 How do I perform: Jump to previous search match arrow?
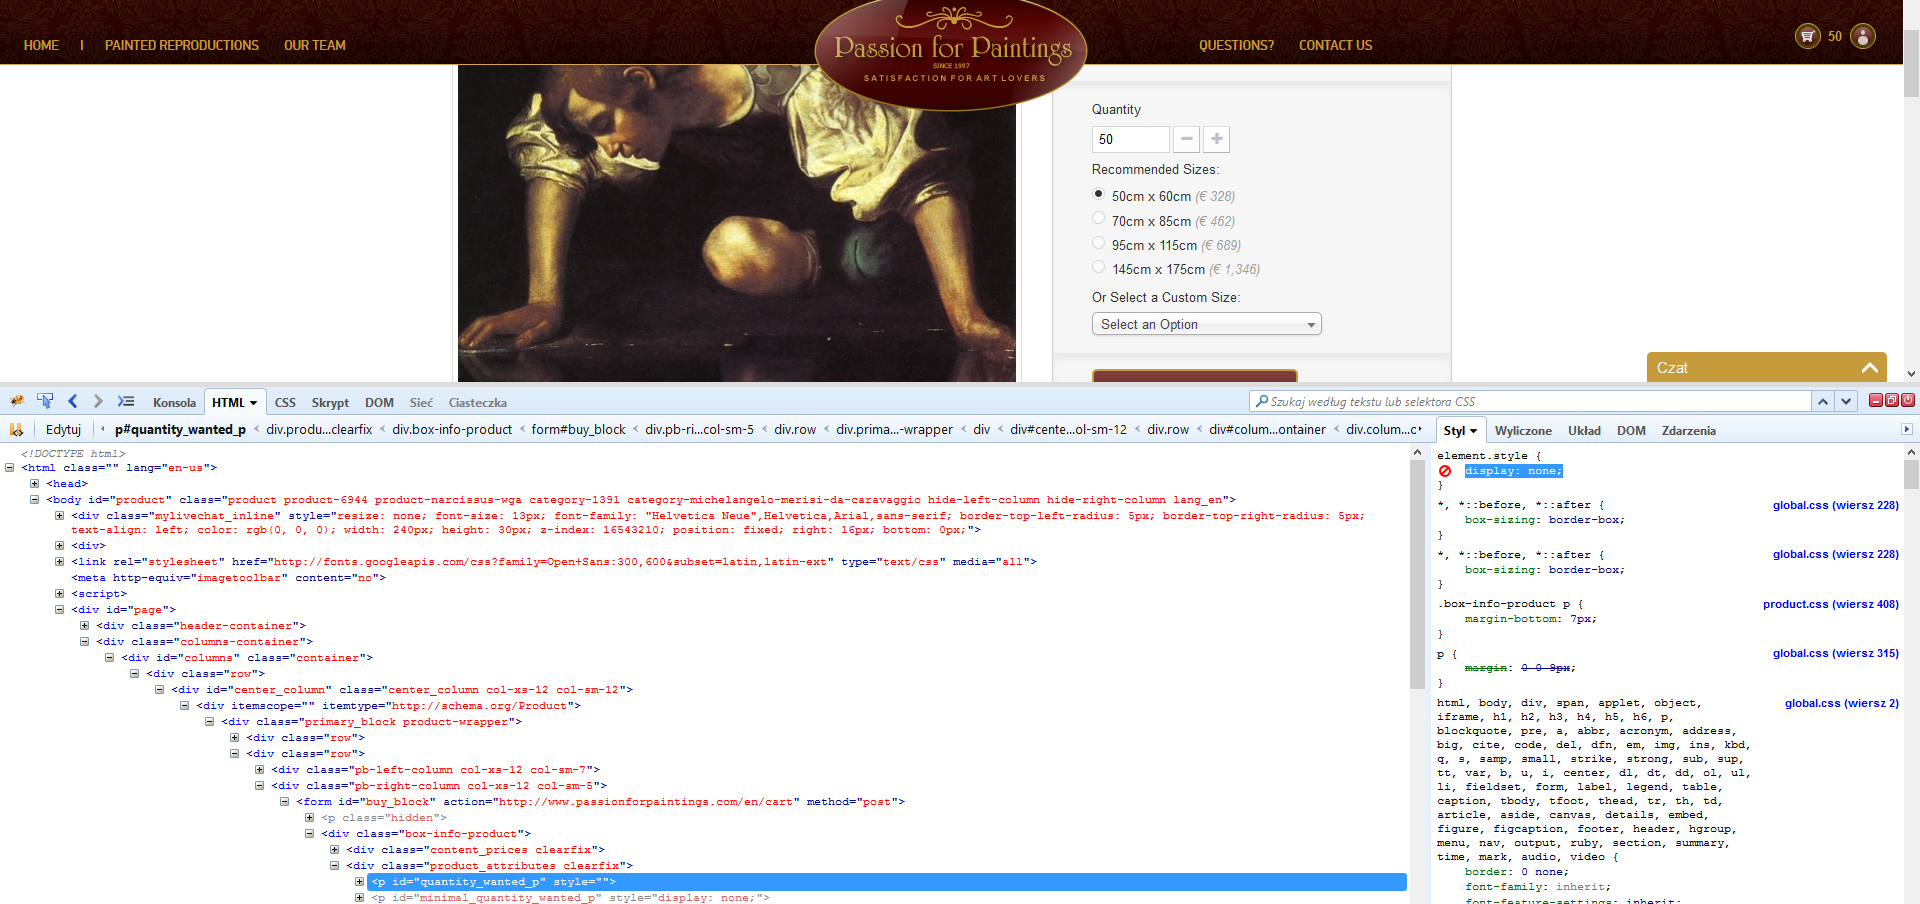click(x=1823, y=401)
